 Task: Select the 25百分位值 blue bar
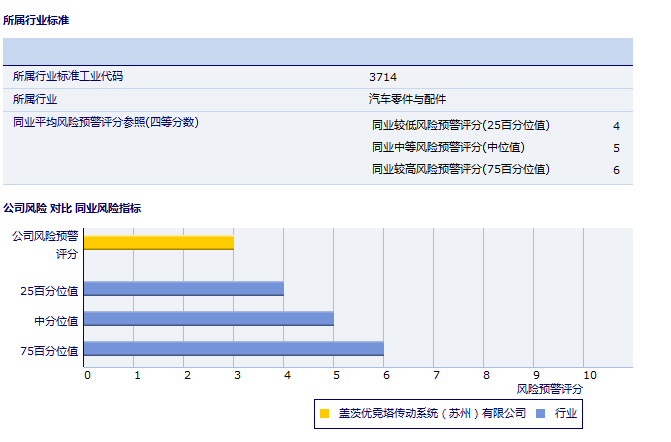pyautogui.click(x=183, y=289)
